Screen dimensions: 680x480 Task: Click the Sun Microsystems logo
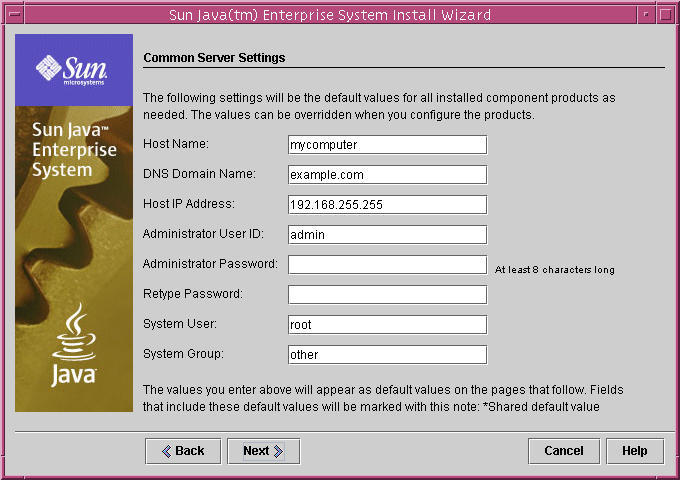tap(72, 69)
